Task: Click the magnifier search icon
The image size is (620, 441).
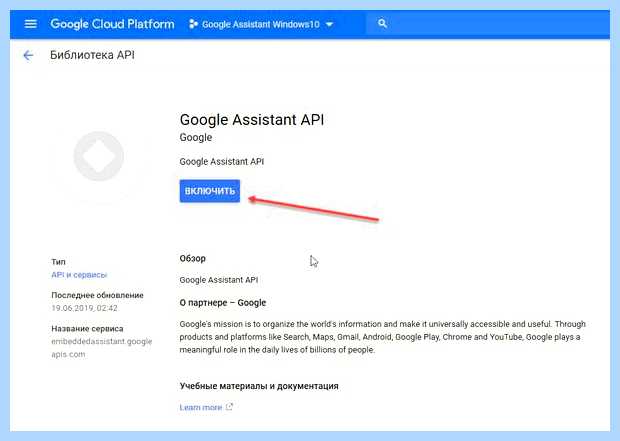Action: pyautogui.click(x=382, y=24)
